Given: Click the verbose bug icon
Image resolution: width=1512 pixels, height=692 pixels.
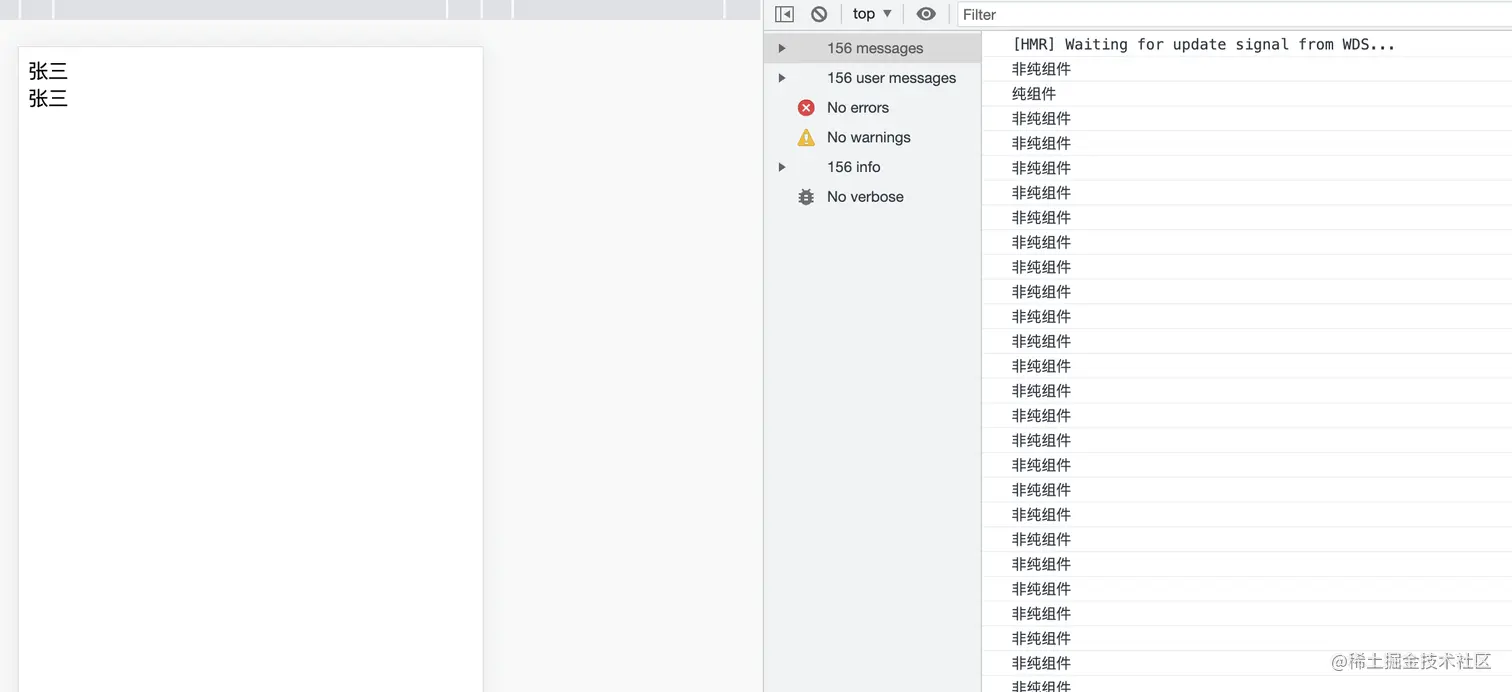Looking at the screenshot, I should (x=806, y=197).
